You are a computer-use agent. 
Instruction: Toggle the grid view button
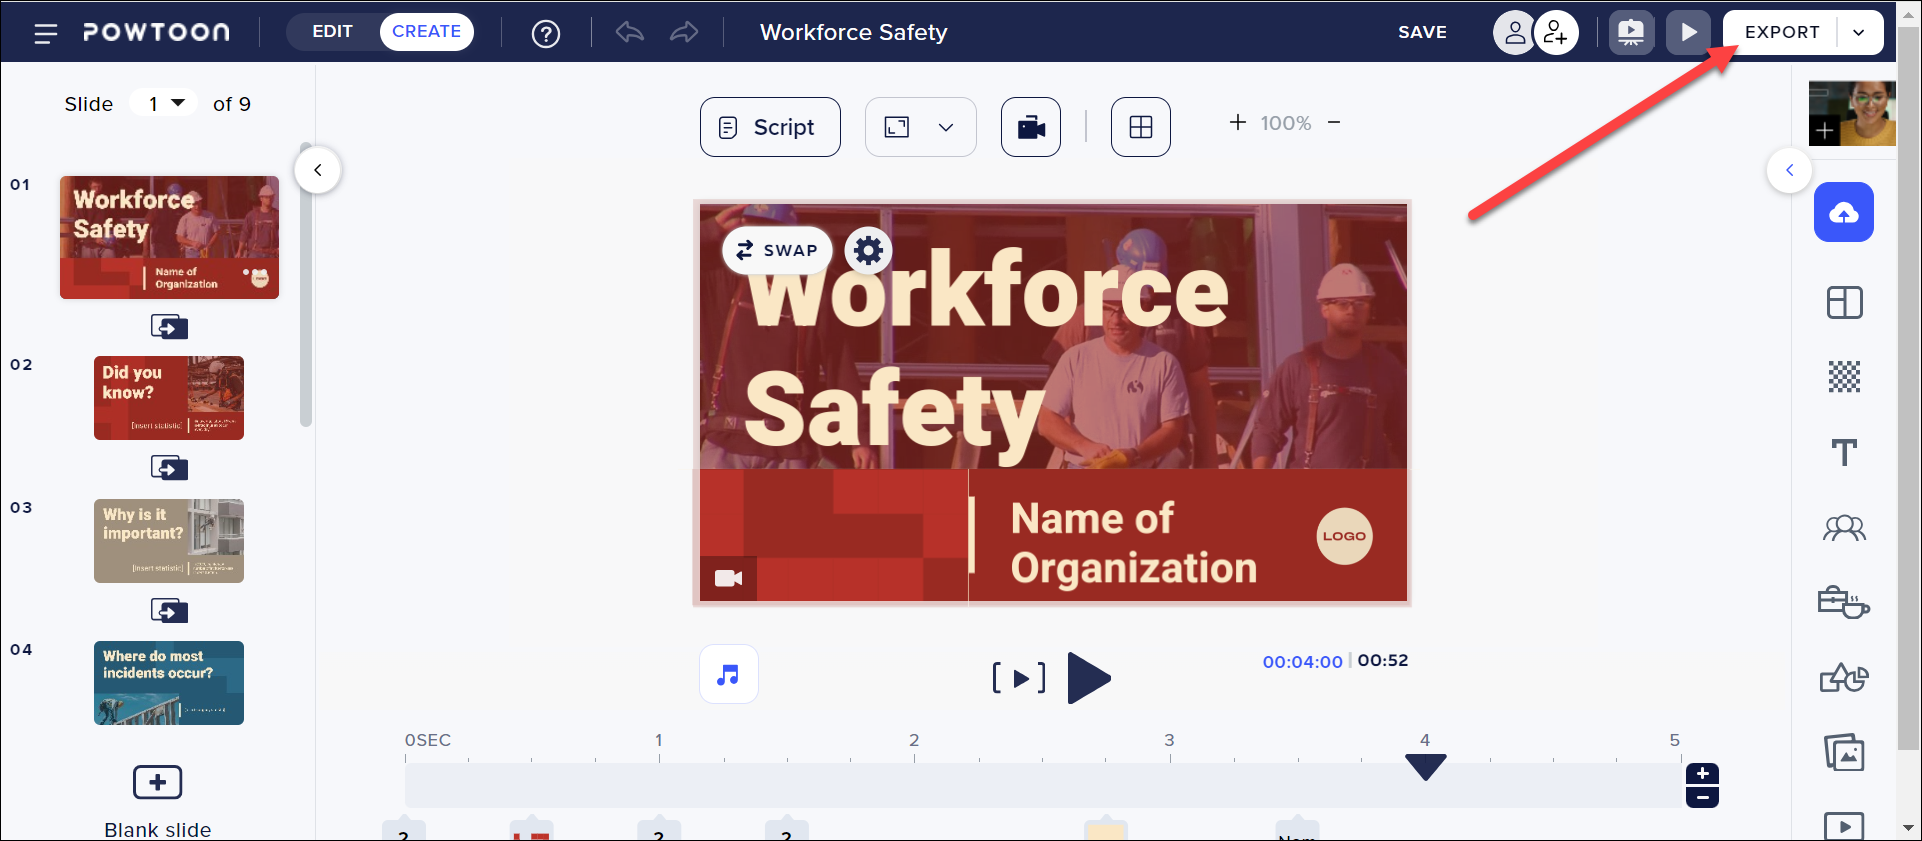point(1140,127)
